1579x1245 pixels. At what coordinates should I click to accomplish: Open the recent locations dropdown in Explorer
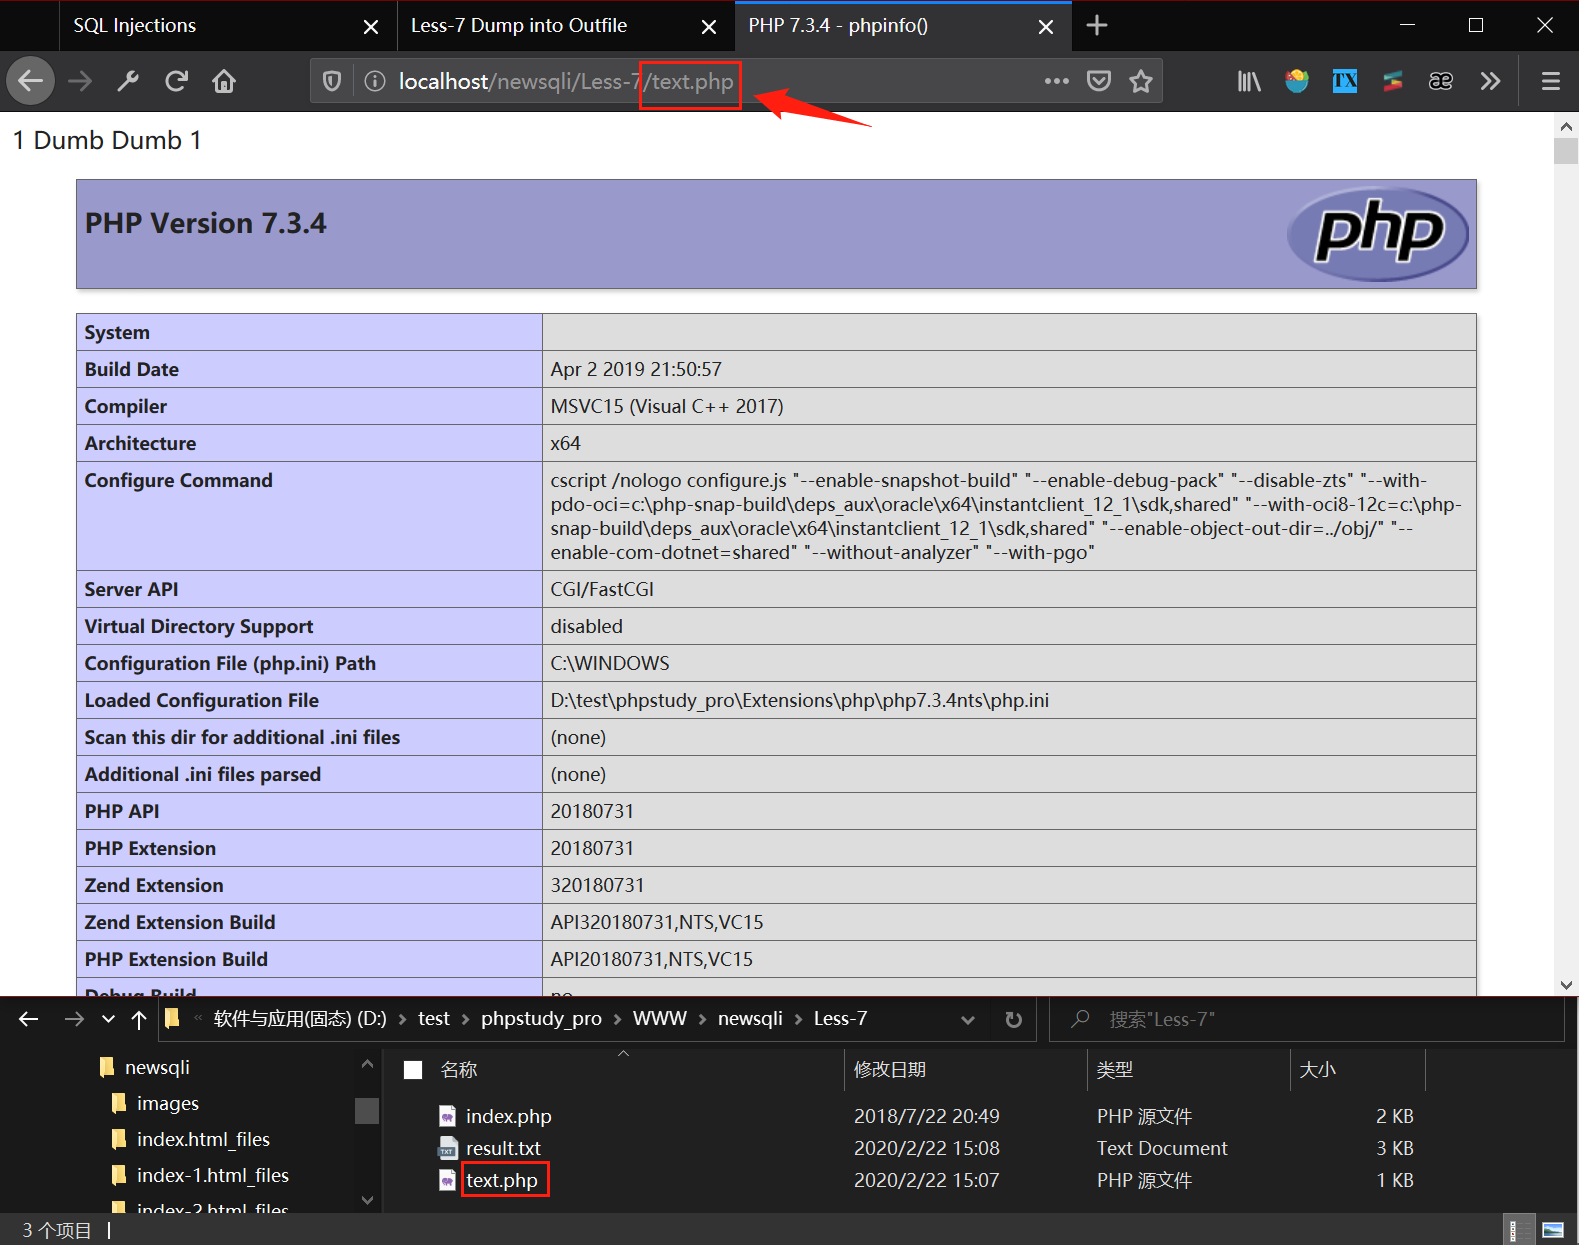click(108, 1020)
